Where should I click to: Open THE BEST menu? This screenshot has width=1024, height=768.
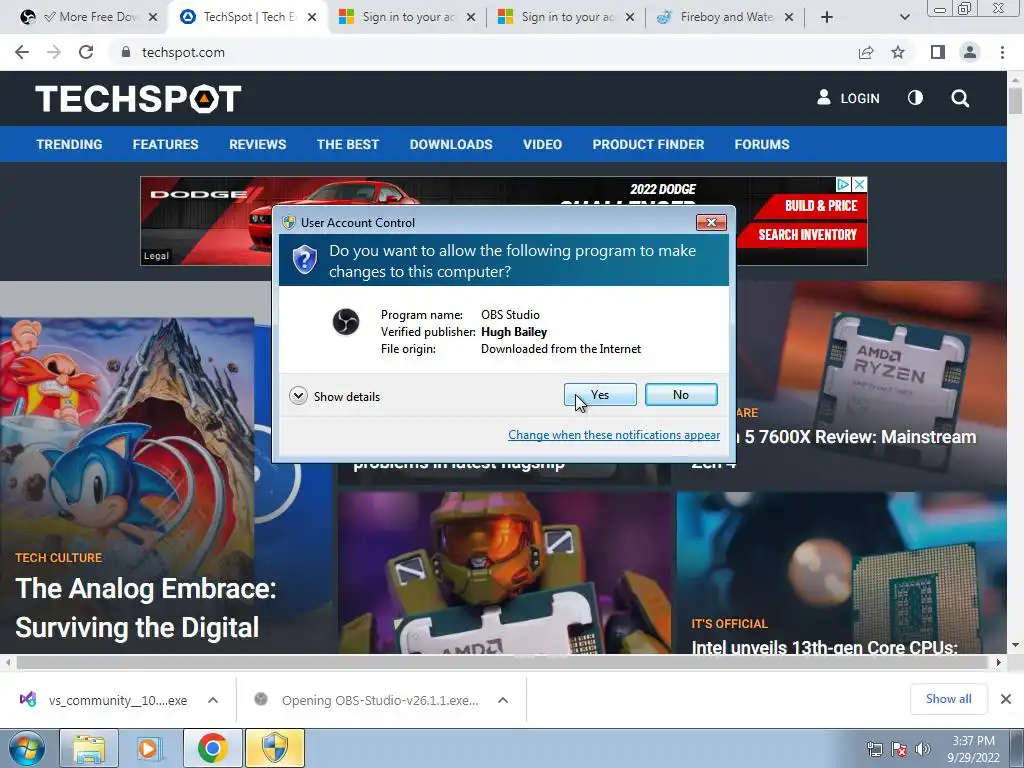pos(348,144)
